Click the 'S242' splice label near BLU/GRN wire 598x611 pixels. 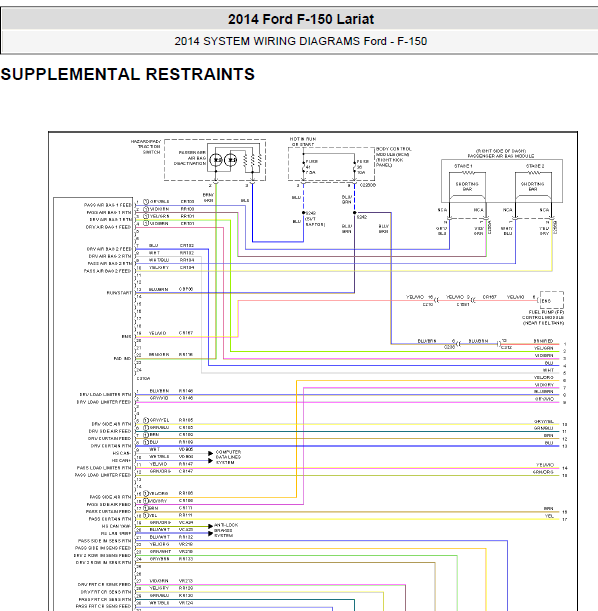click(x=362, y=217)
